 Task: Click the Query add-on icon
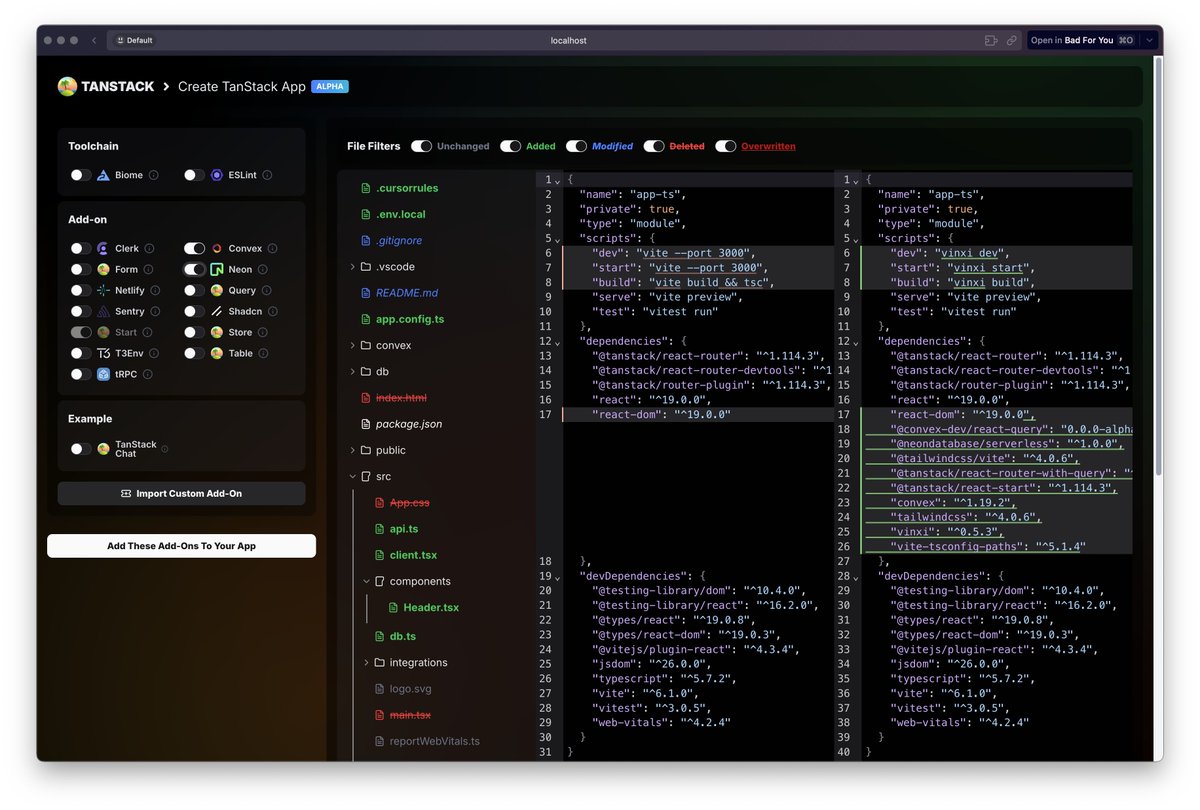(217, 290)
